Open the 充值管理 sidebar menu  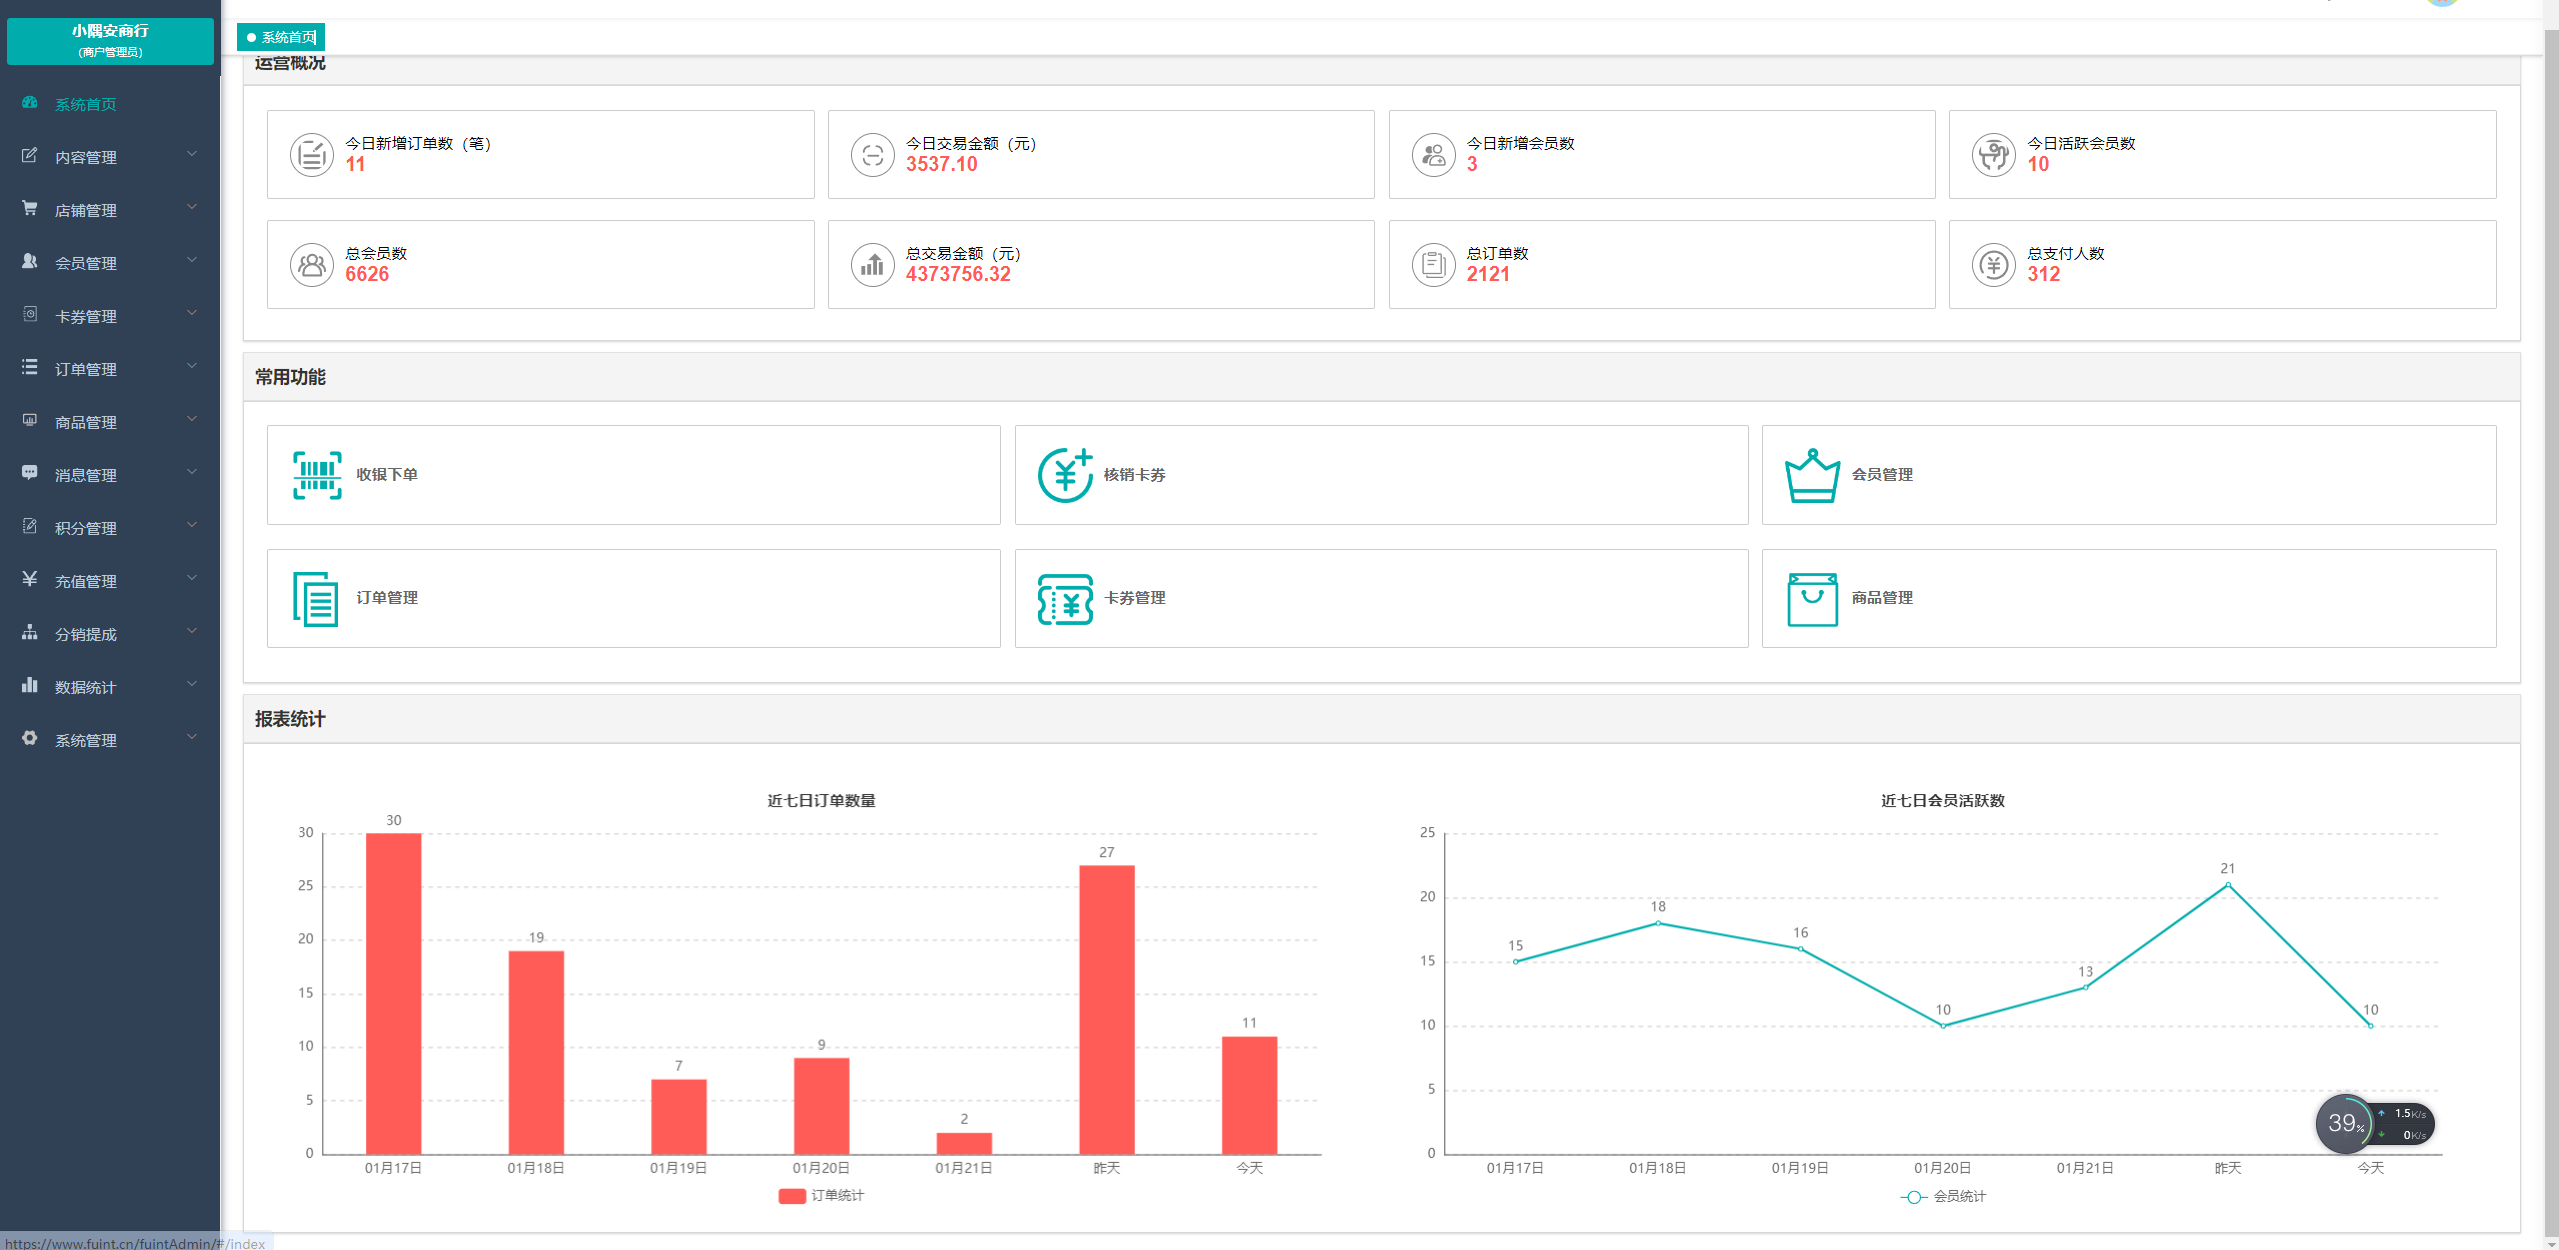110,581
